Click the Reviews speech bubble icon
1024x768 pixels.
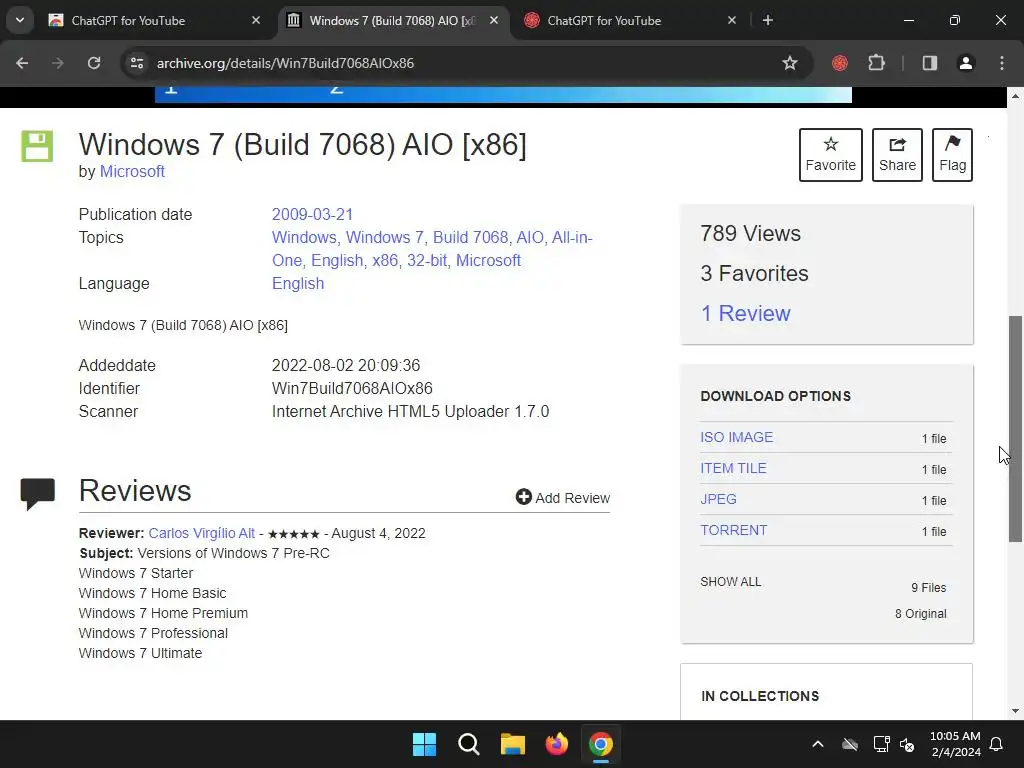37,494
